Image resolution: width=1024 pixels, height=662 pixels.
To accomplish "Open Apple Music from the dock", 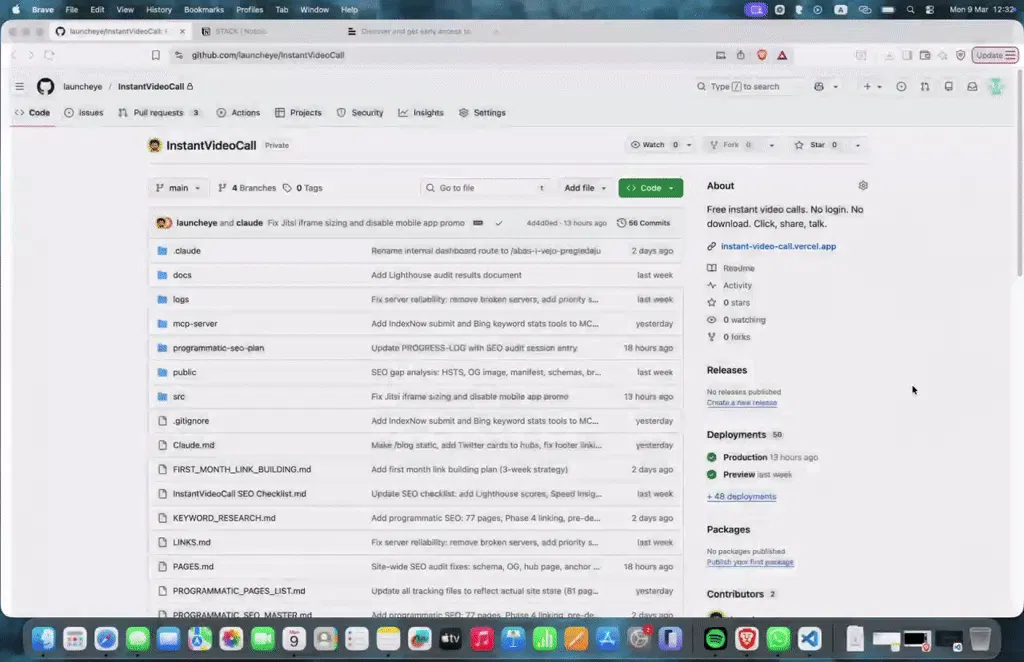I will click(x=482, y=638).
